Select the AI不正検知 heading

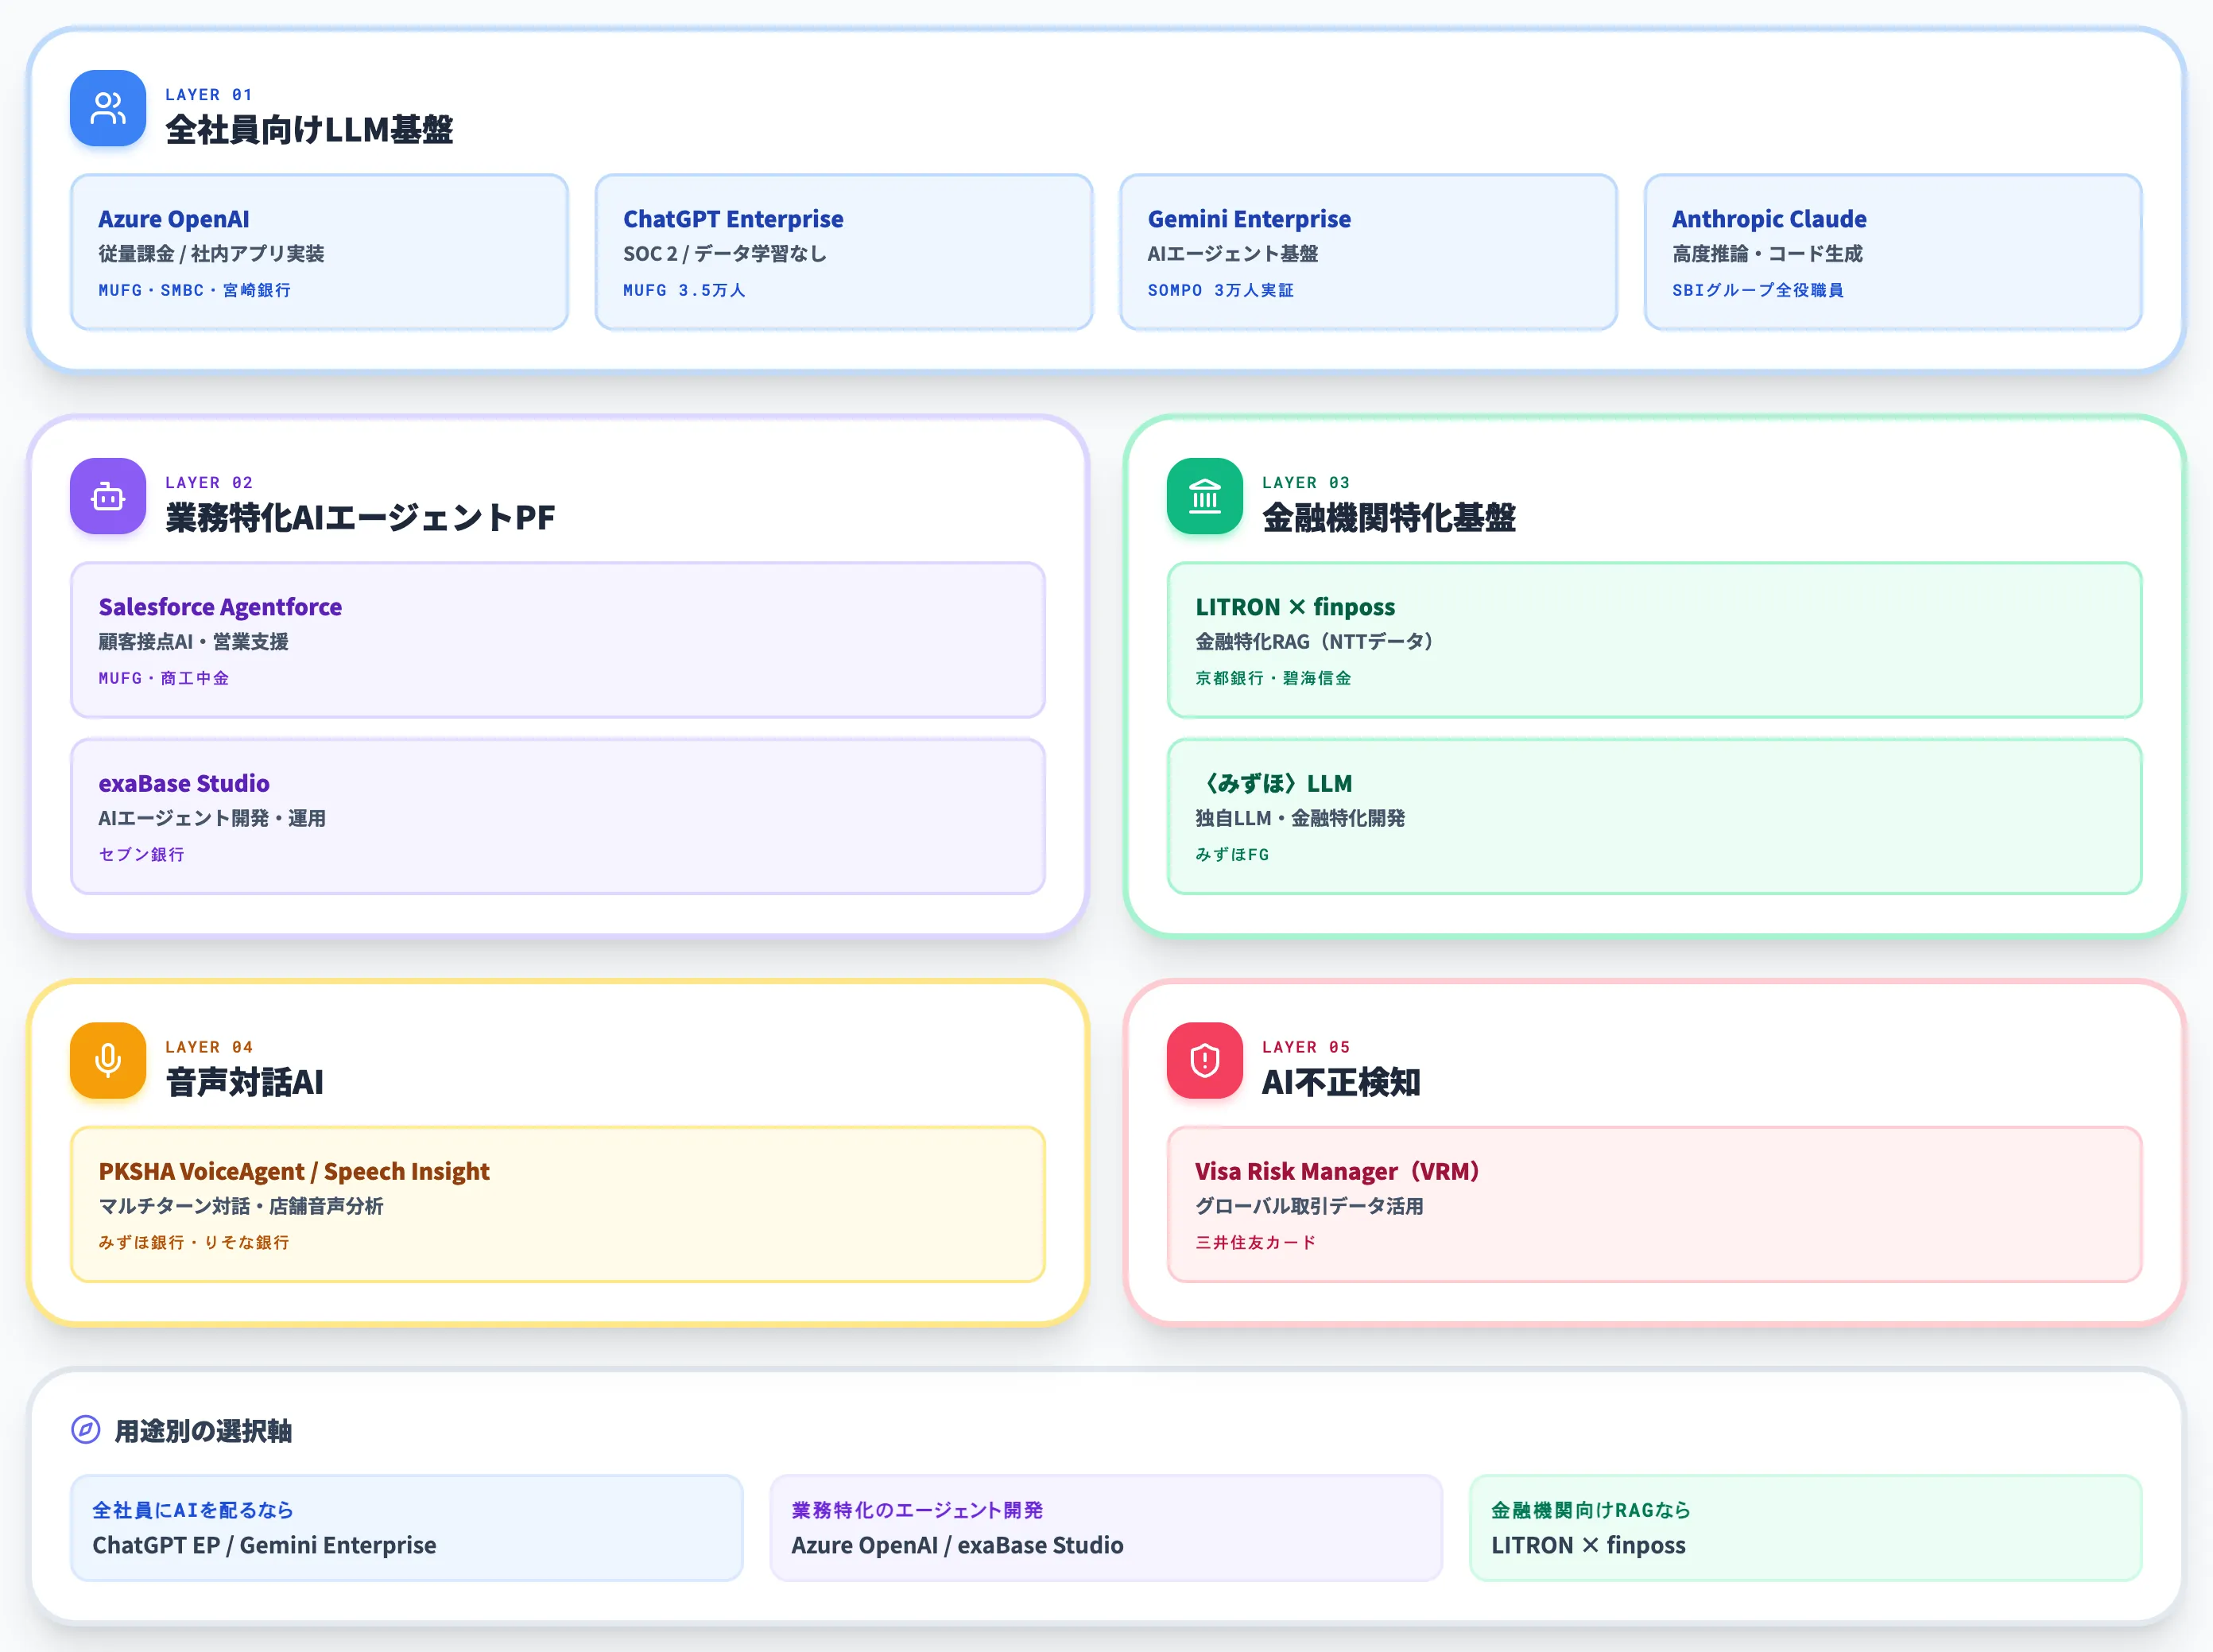coord(1341,1082)
